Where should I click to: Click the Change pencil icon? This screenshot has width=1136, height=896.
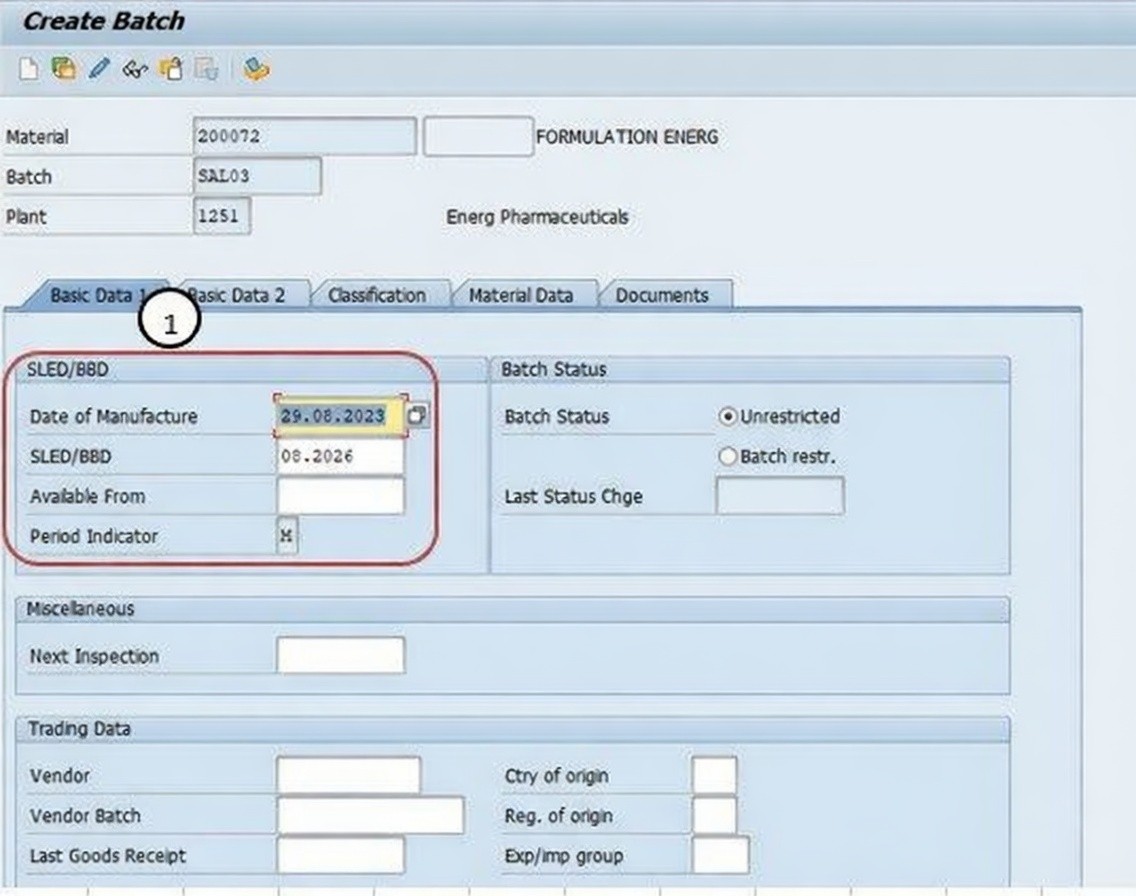click(98, 69)
